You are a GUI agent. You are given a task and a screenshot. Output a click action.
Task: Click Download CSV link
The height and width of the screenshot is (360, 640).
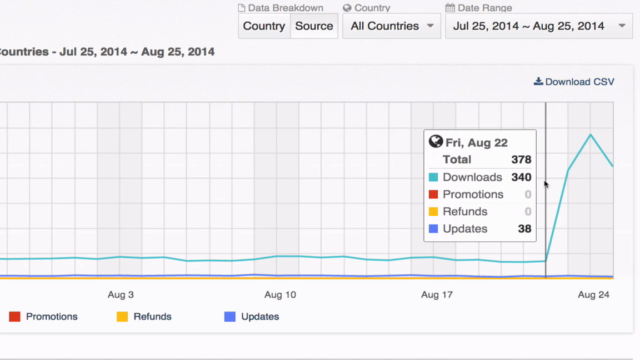click(x=574, y=82)
